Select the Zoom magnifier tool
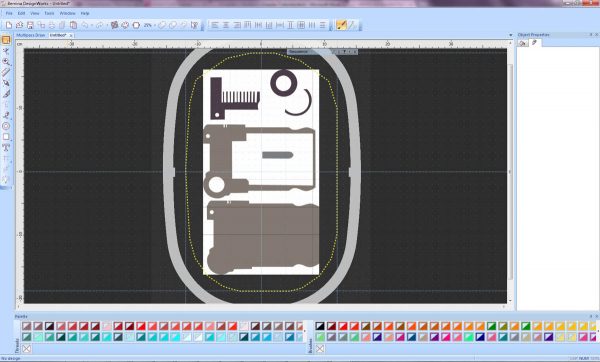This screenshot has height=362, width=600. tap(6, 62)
